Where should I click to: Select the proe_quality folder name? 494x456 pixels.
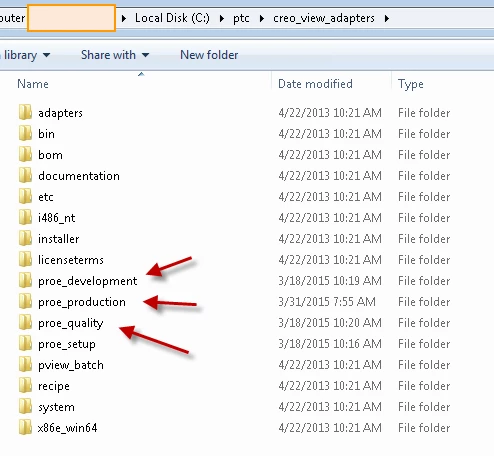tap(71, 323)
